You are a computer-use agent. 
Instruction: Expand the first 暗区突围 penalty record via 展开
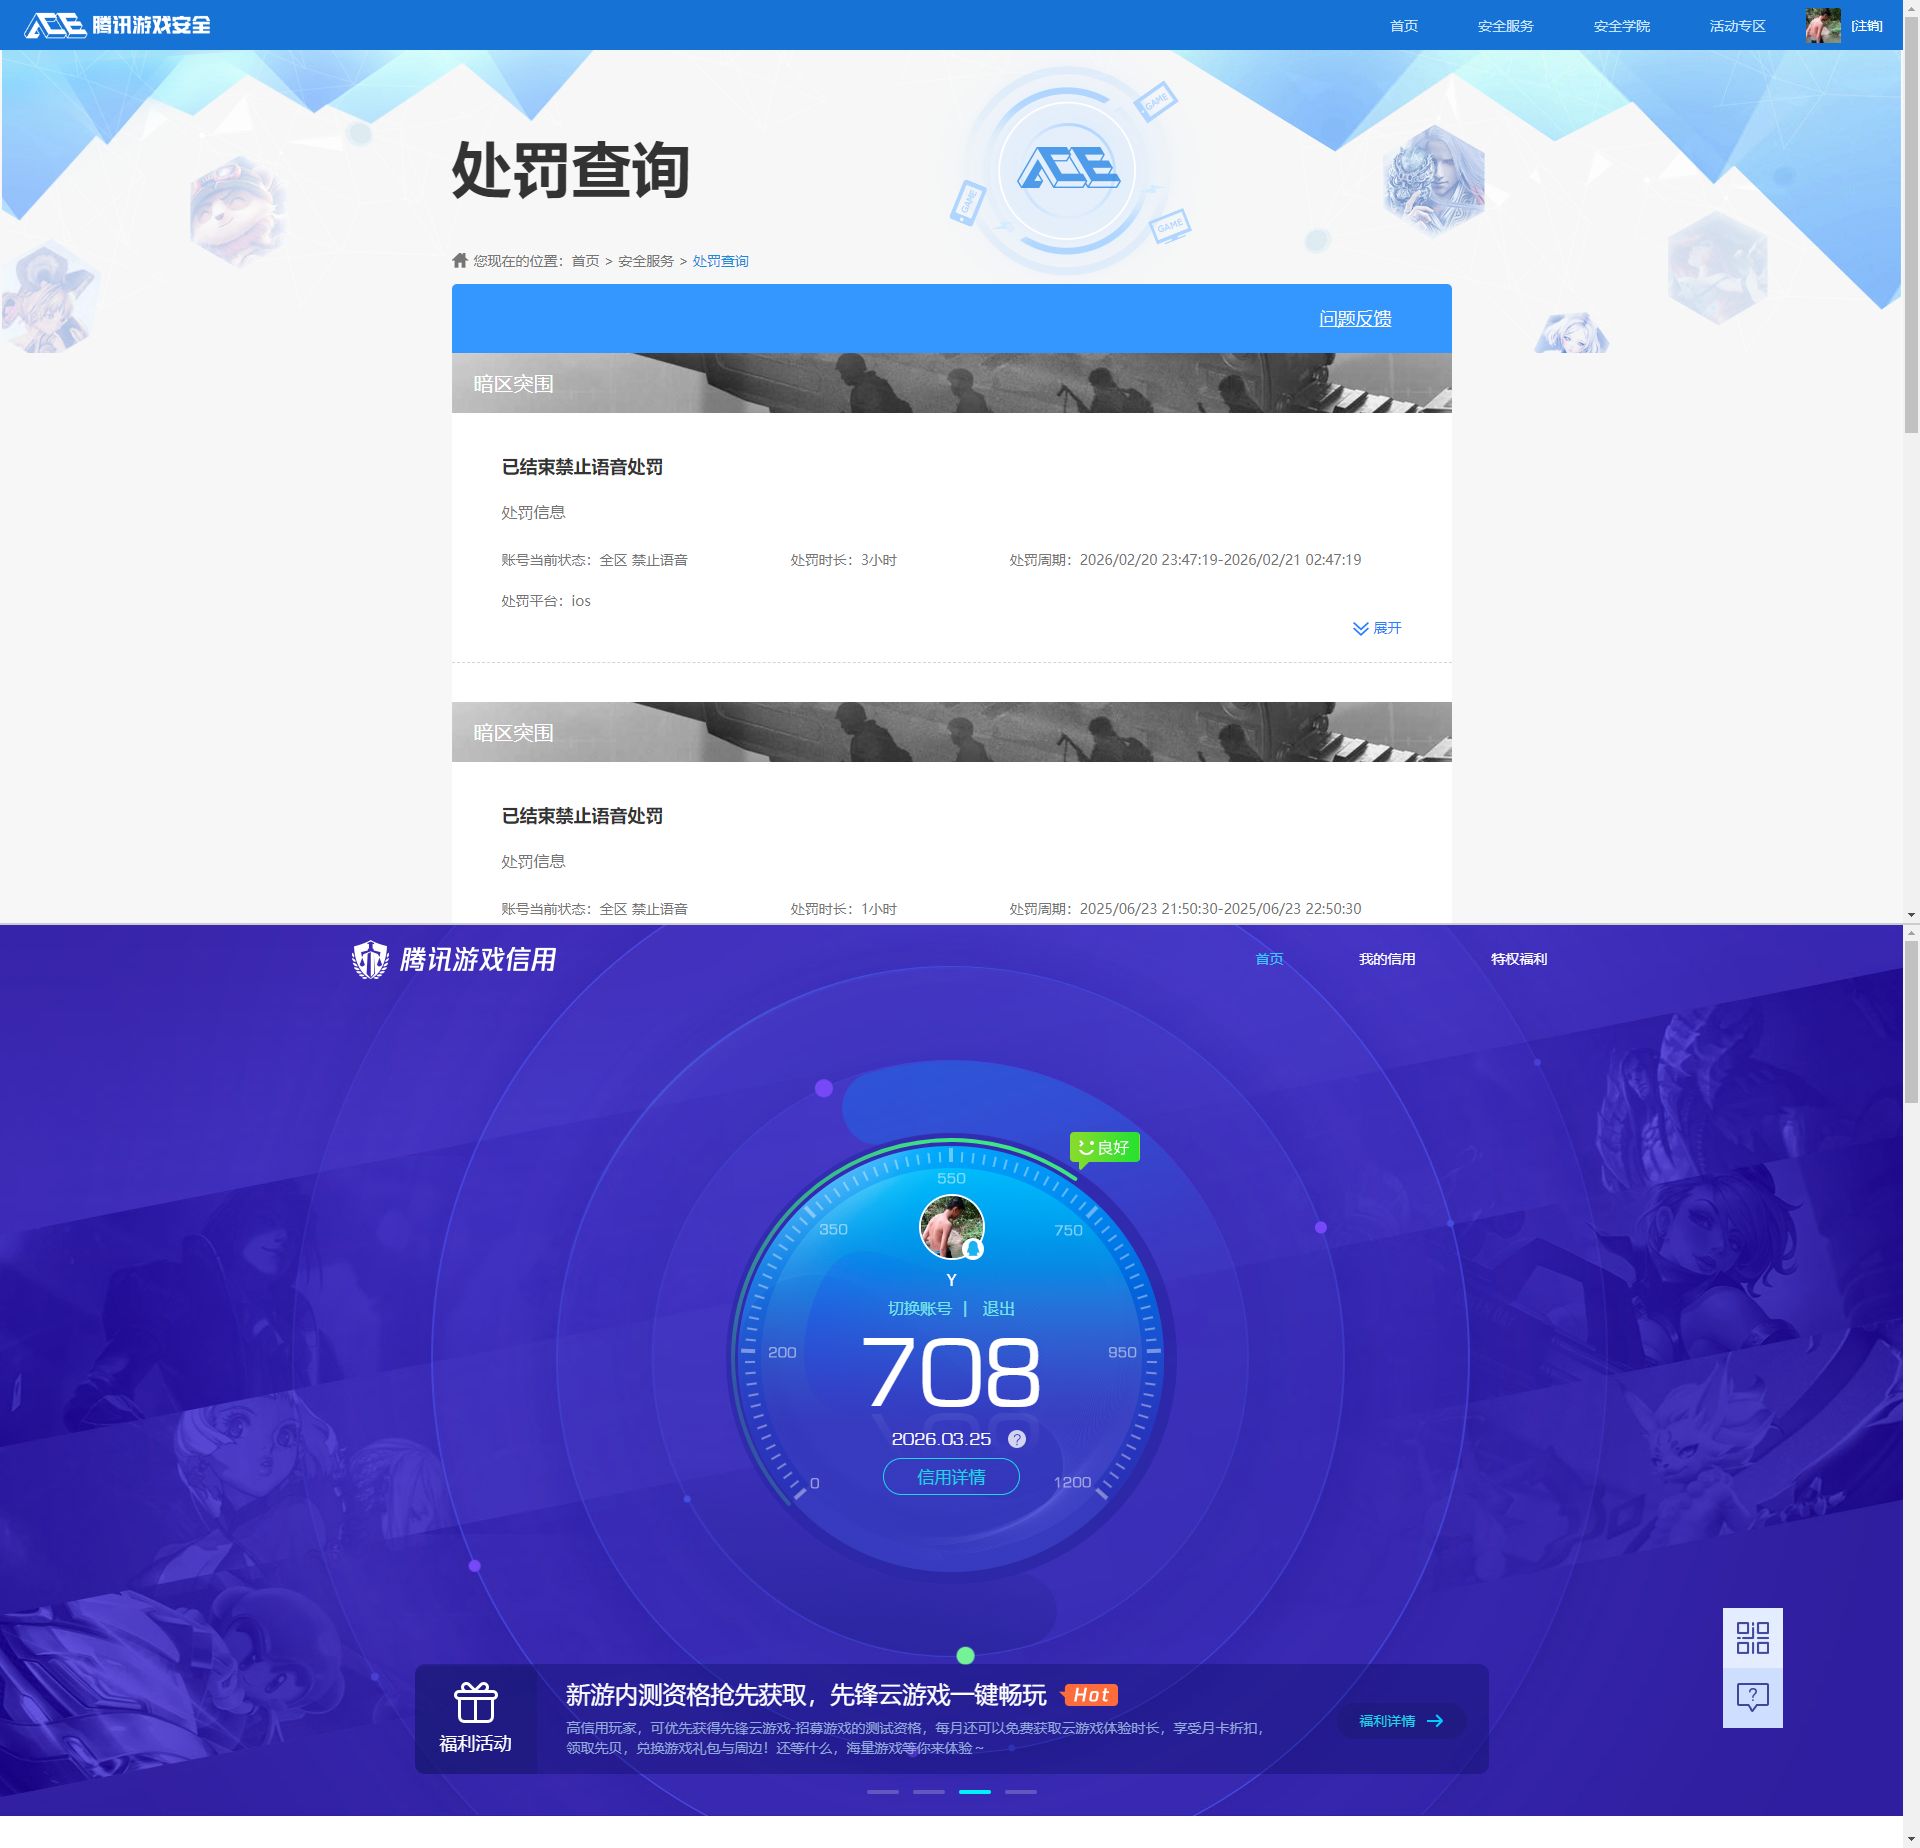1378,629
